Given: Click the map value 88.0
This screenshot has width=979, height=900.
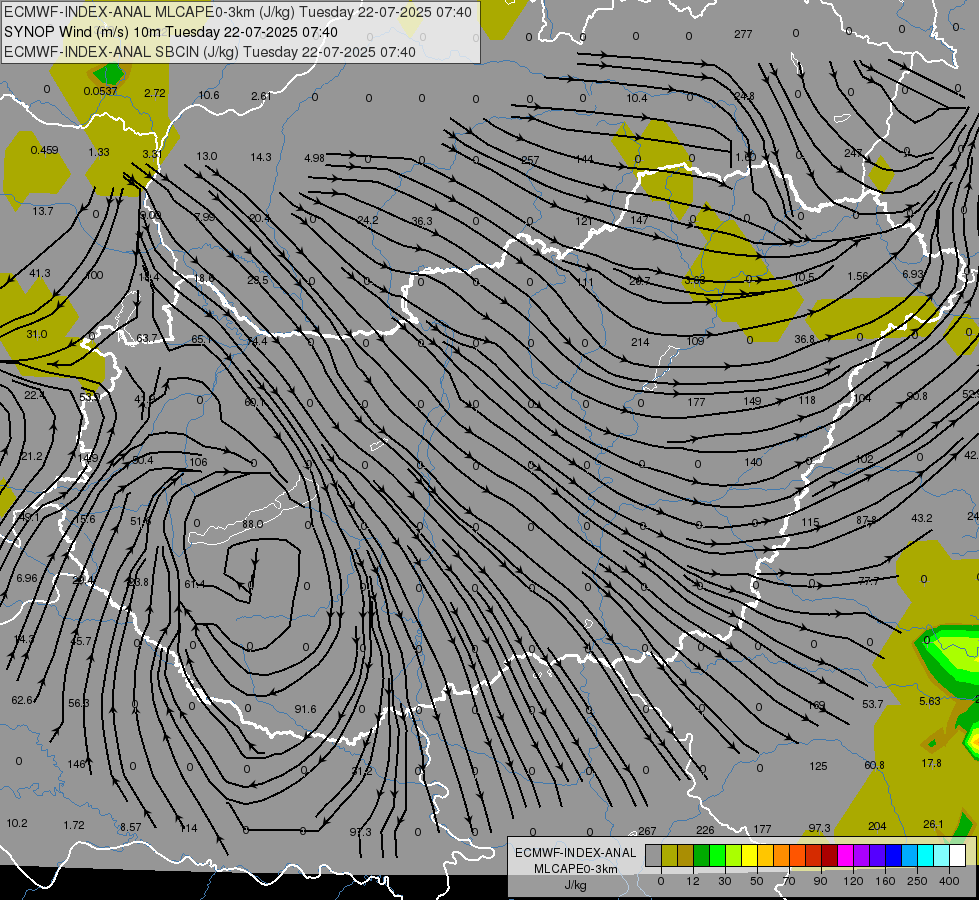Looking at the screenshot, I should 252,524.
